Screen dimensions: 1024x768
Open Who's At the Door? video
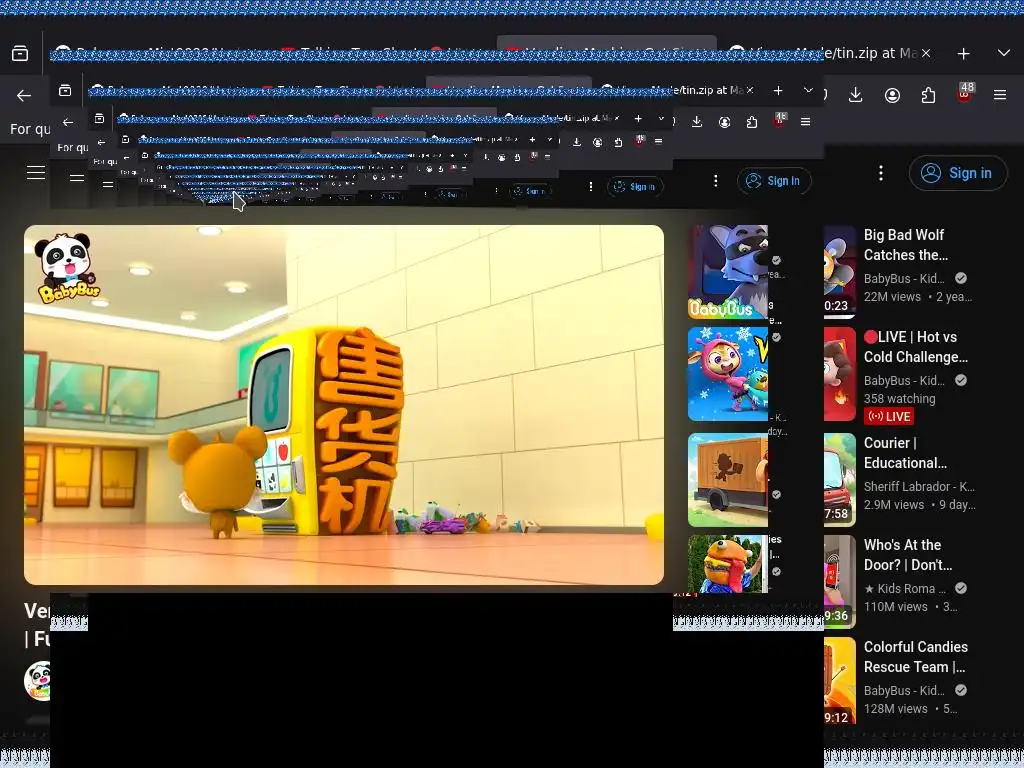[x=908, y=554]
